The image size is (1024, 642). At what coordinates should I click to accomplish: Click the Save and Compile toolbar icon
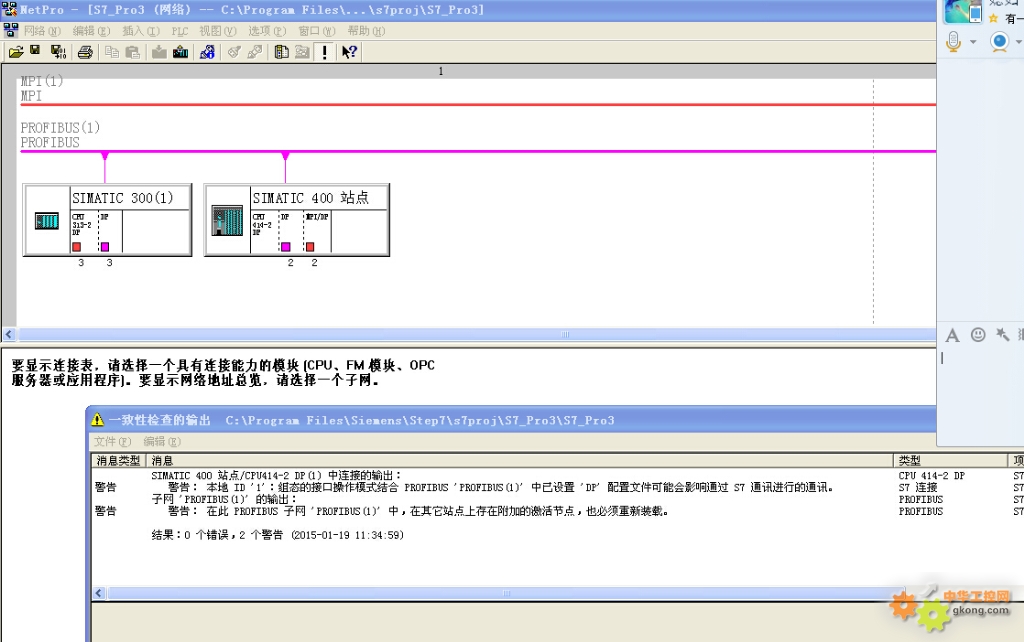58,52
